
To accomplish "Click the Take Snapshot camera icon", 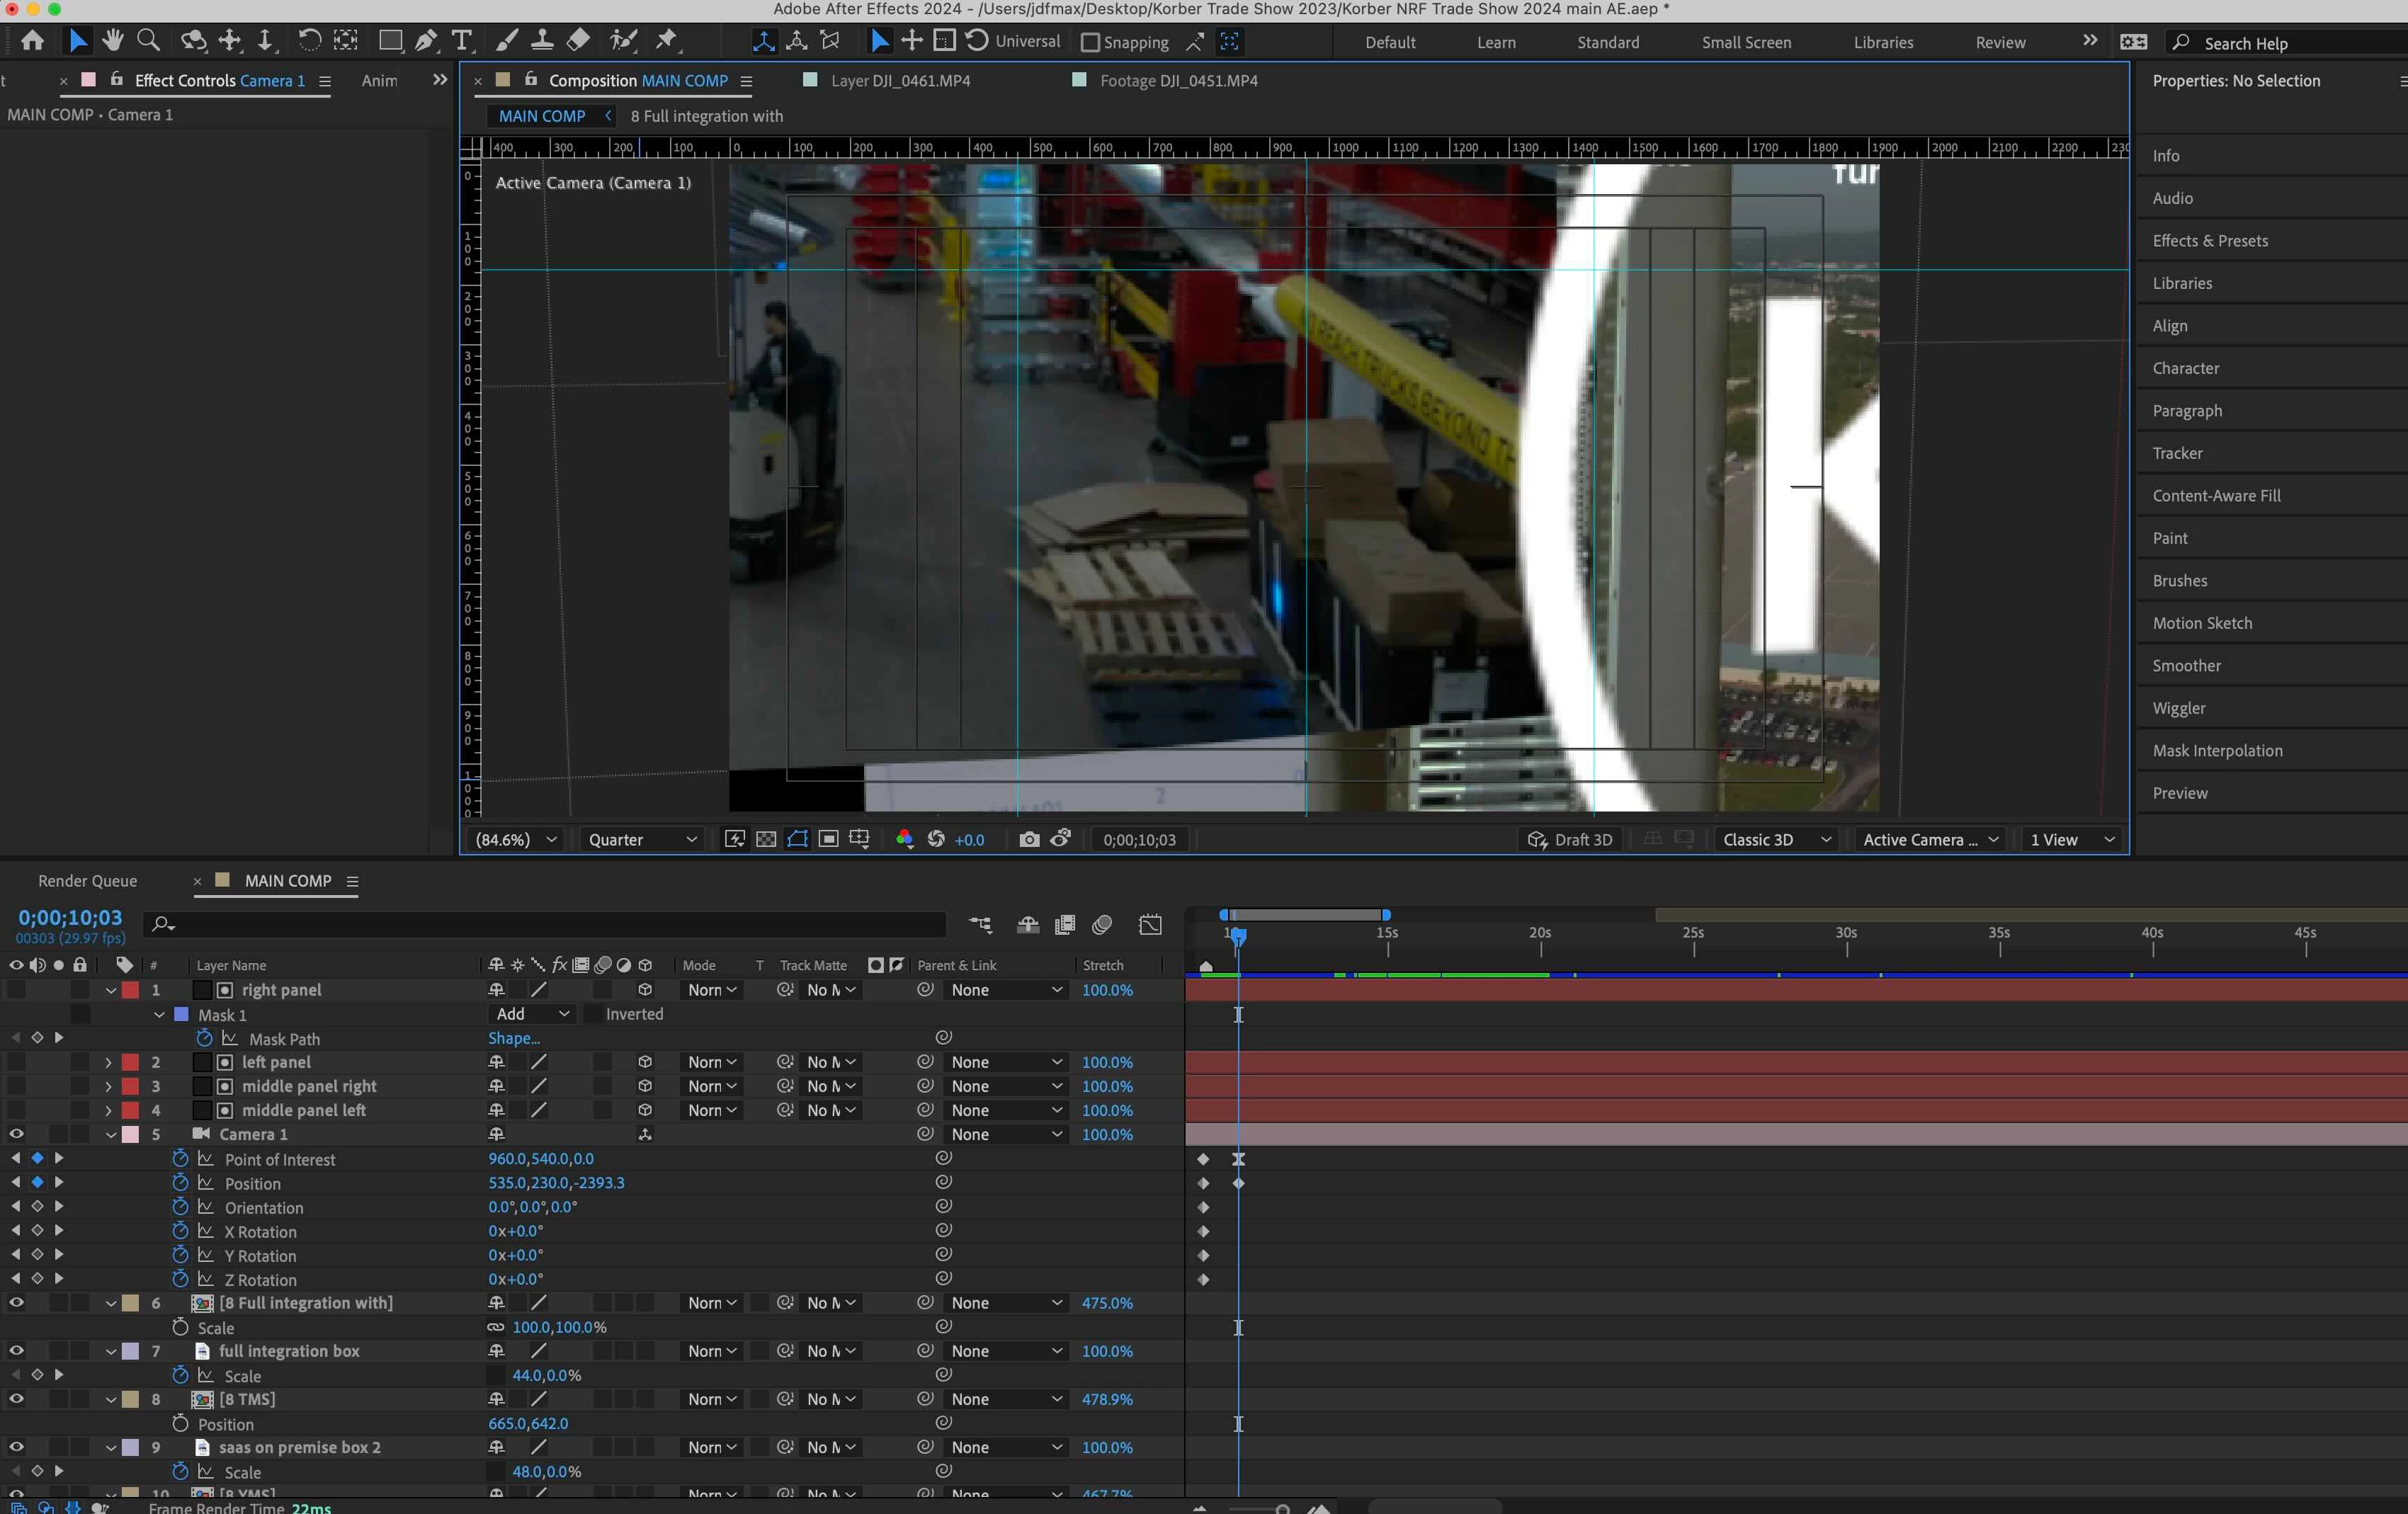I will coord(1028,840).
